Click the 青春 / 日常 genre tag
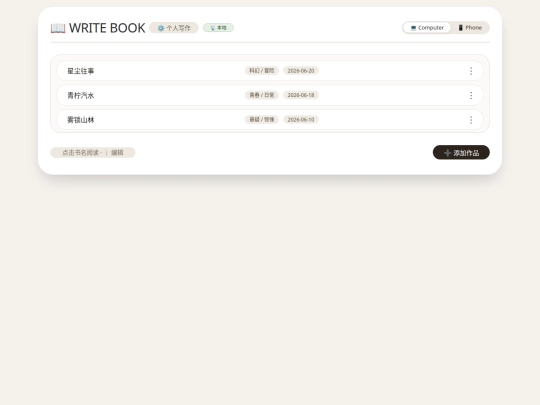This screenshot has width=540, height=405. 262,95
